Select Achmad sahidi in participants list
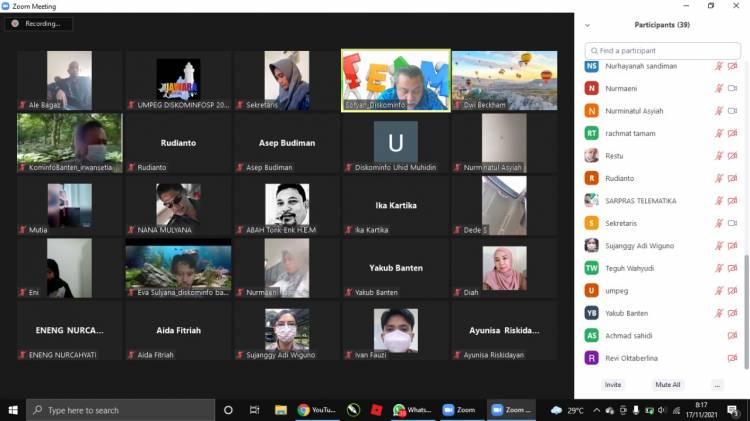This screenshot has height=421, width=750. (662, 335)
